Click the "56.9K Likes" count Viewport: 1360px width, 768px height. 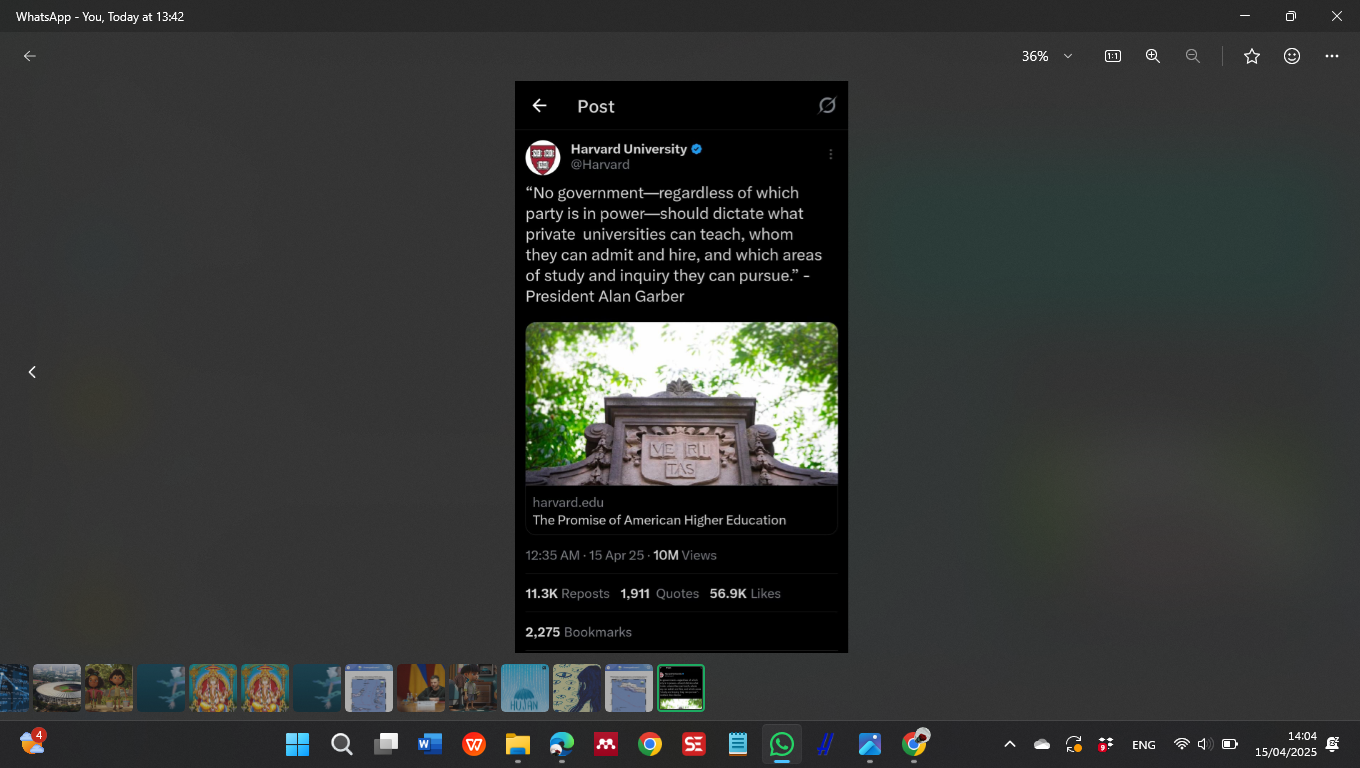(745, 593)
